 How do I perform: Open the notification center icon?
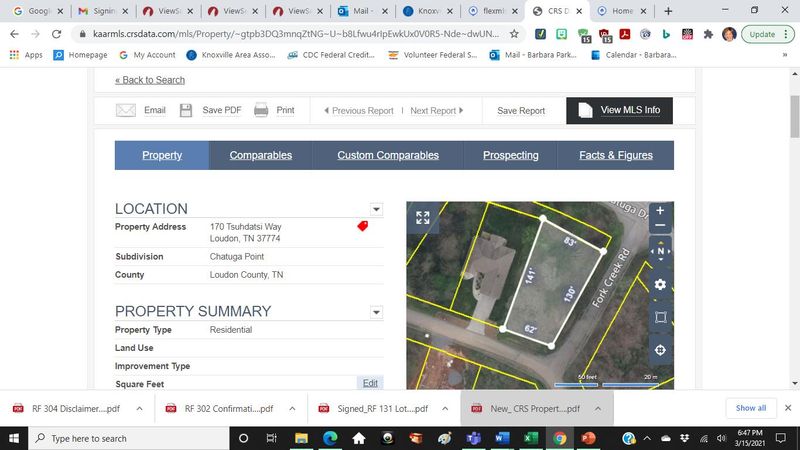[780, 438]
